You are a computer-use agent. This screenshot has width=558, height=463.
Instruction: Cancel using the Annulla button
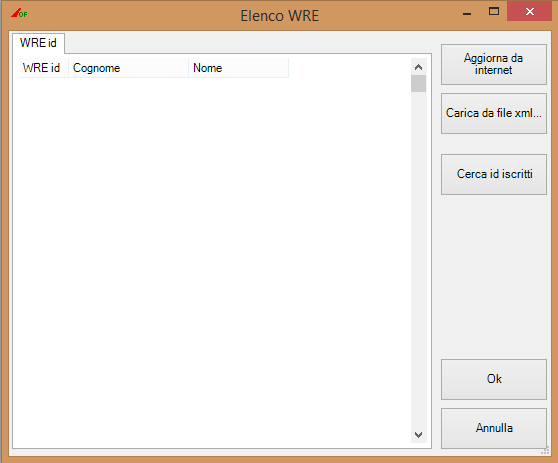(x=494, y=428)
